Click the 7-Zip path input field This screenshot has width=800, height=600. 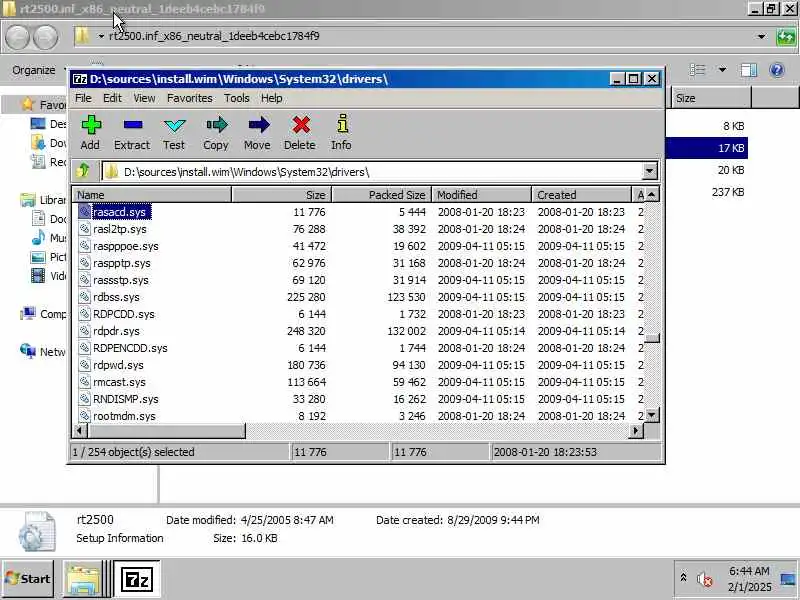point(372,171)
